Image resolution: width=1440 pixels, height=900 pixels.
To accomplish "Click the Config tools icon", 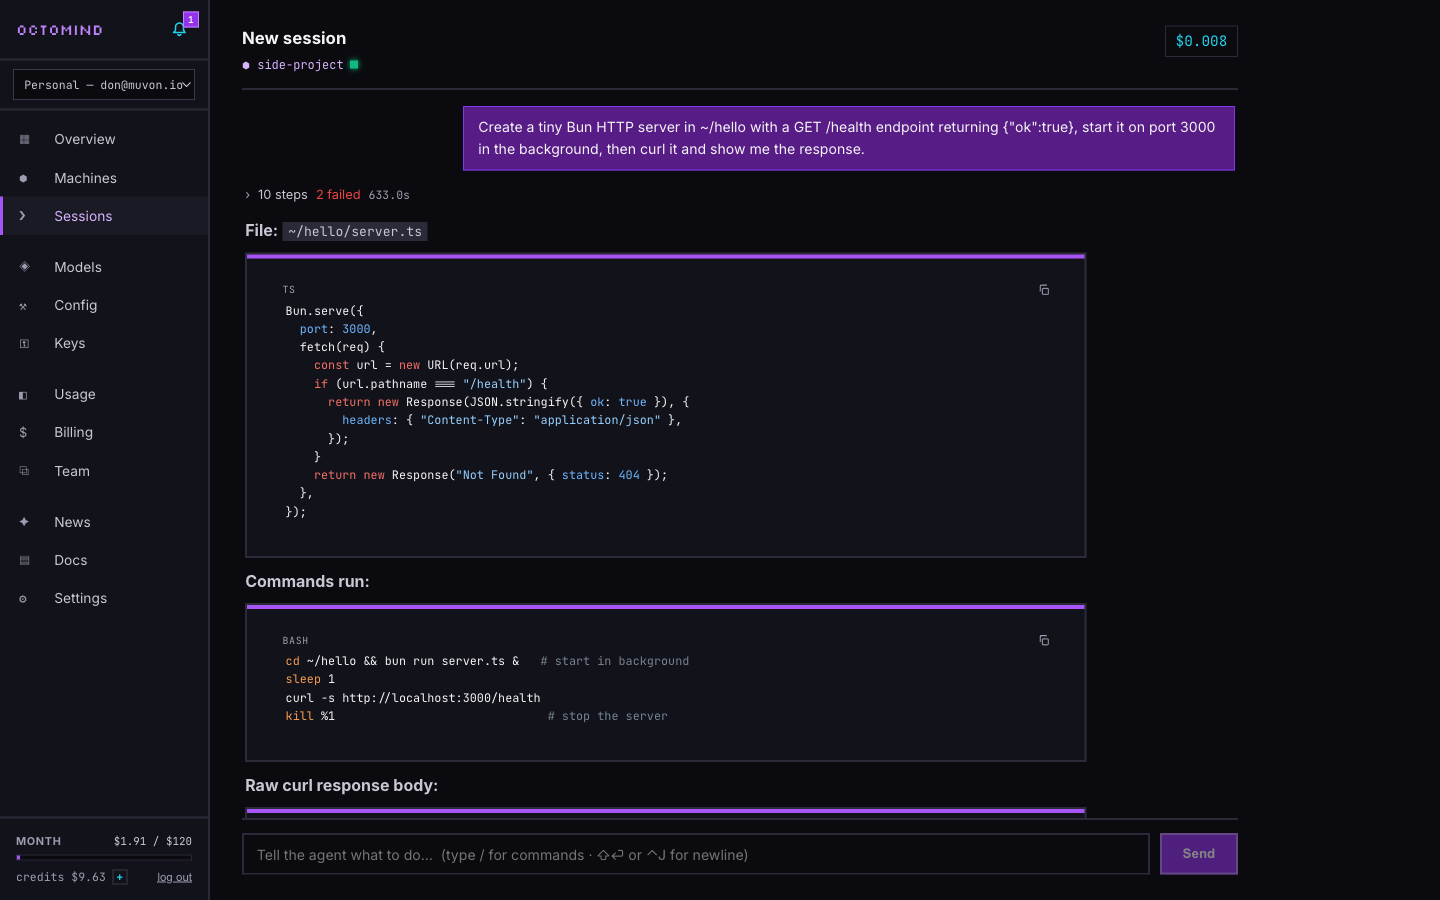I will point(24,305).
